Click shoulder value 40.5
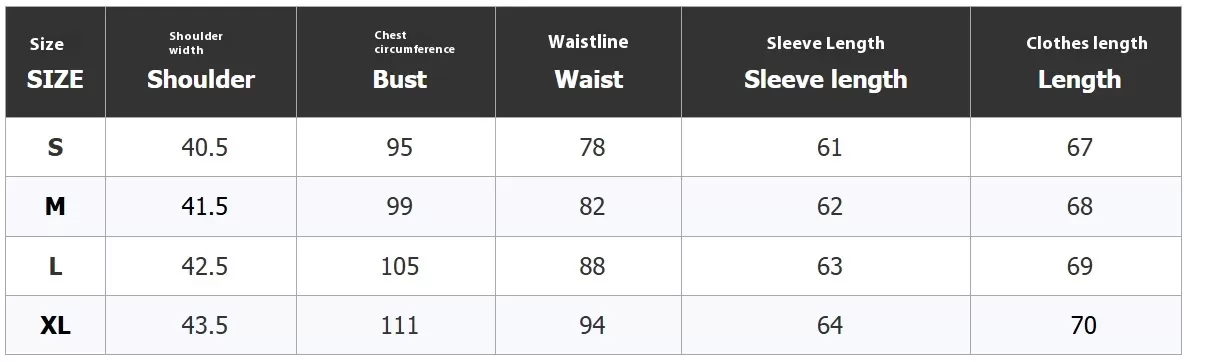Image resolution: width=1209 pixels, height=362 pixels. 204,148
